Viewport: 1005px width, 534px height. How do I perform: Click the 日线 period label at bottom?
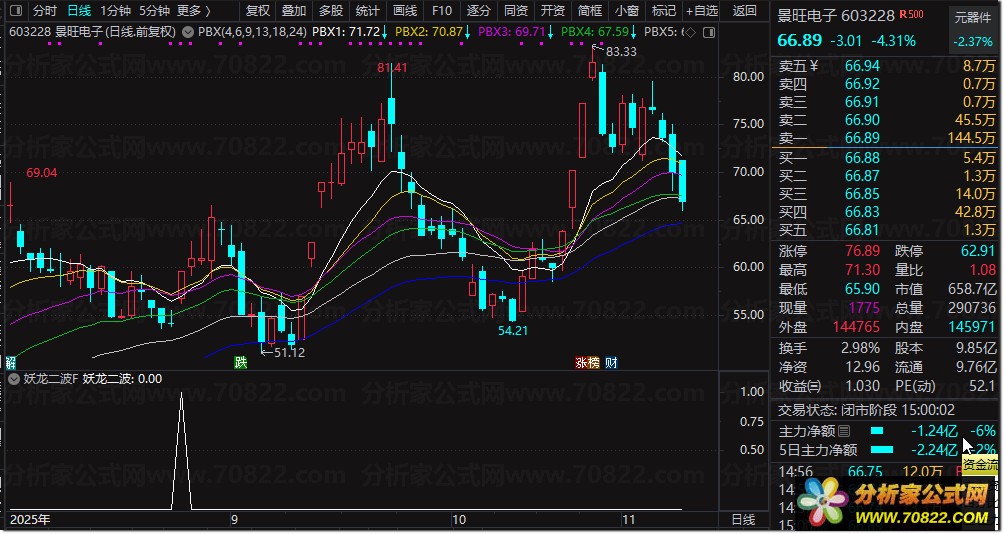click(x=743, y=519)
